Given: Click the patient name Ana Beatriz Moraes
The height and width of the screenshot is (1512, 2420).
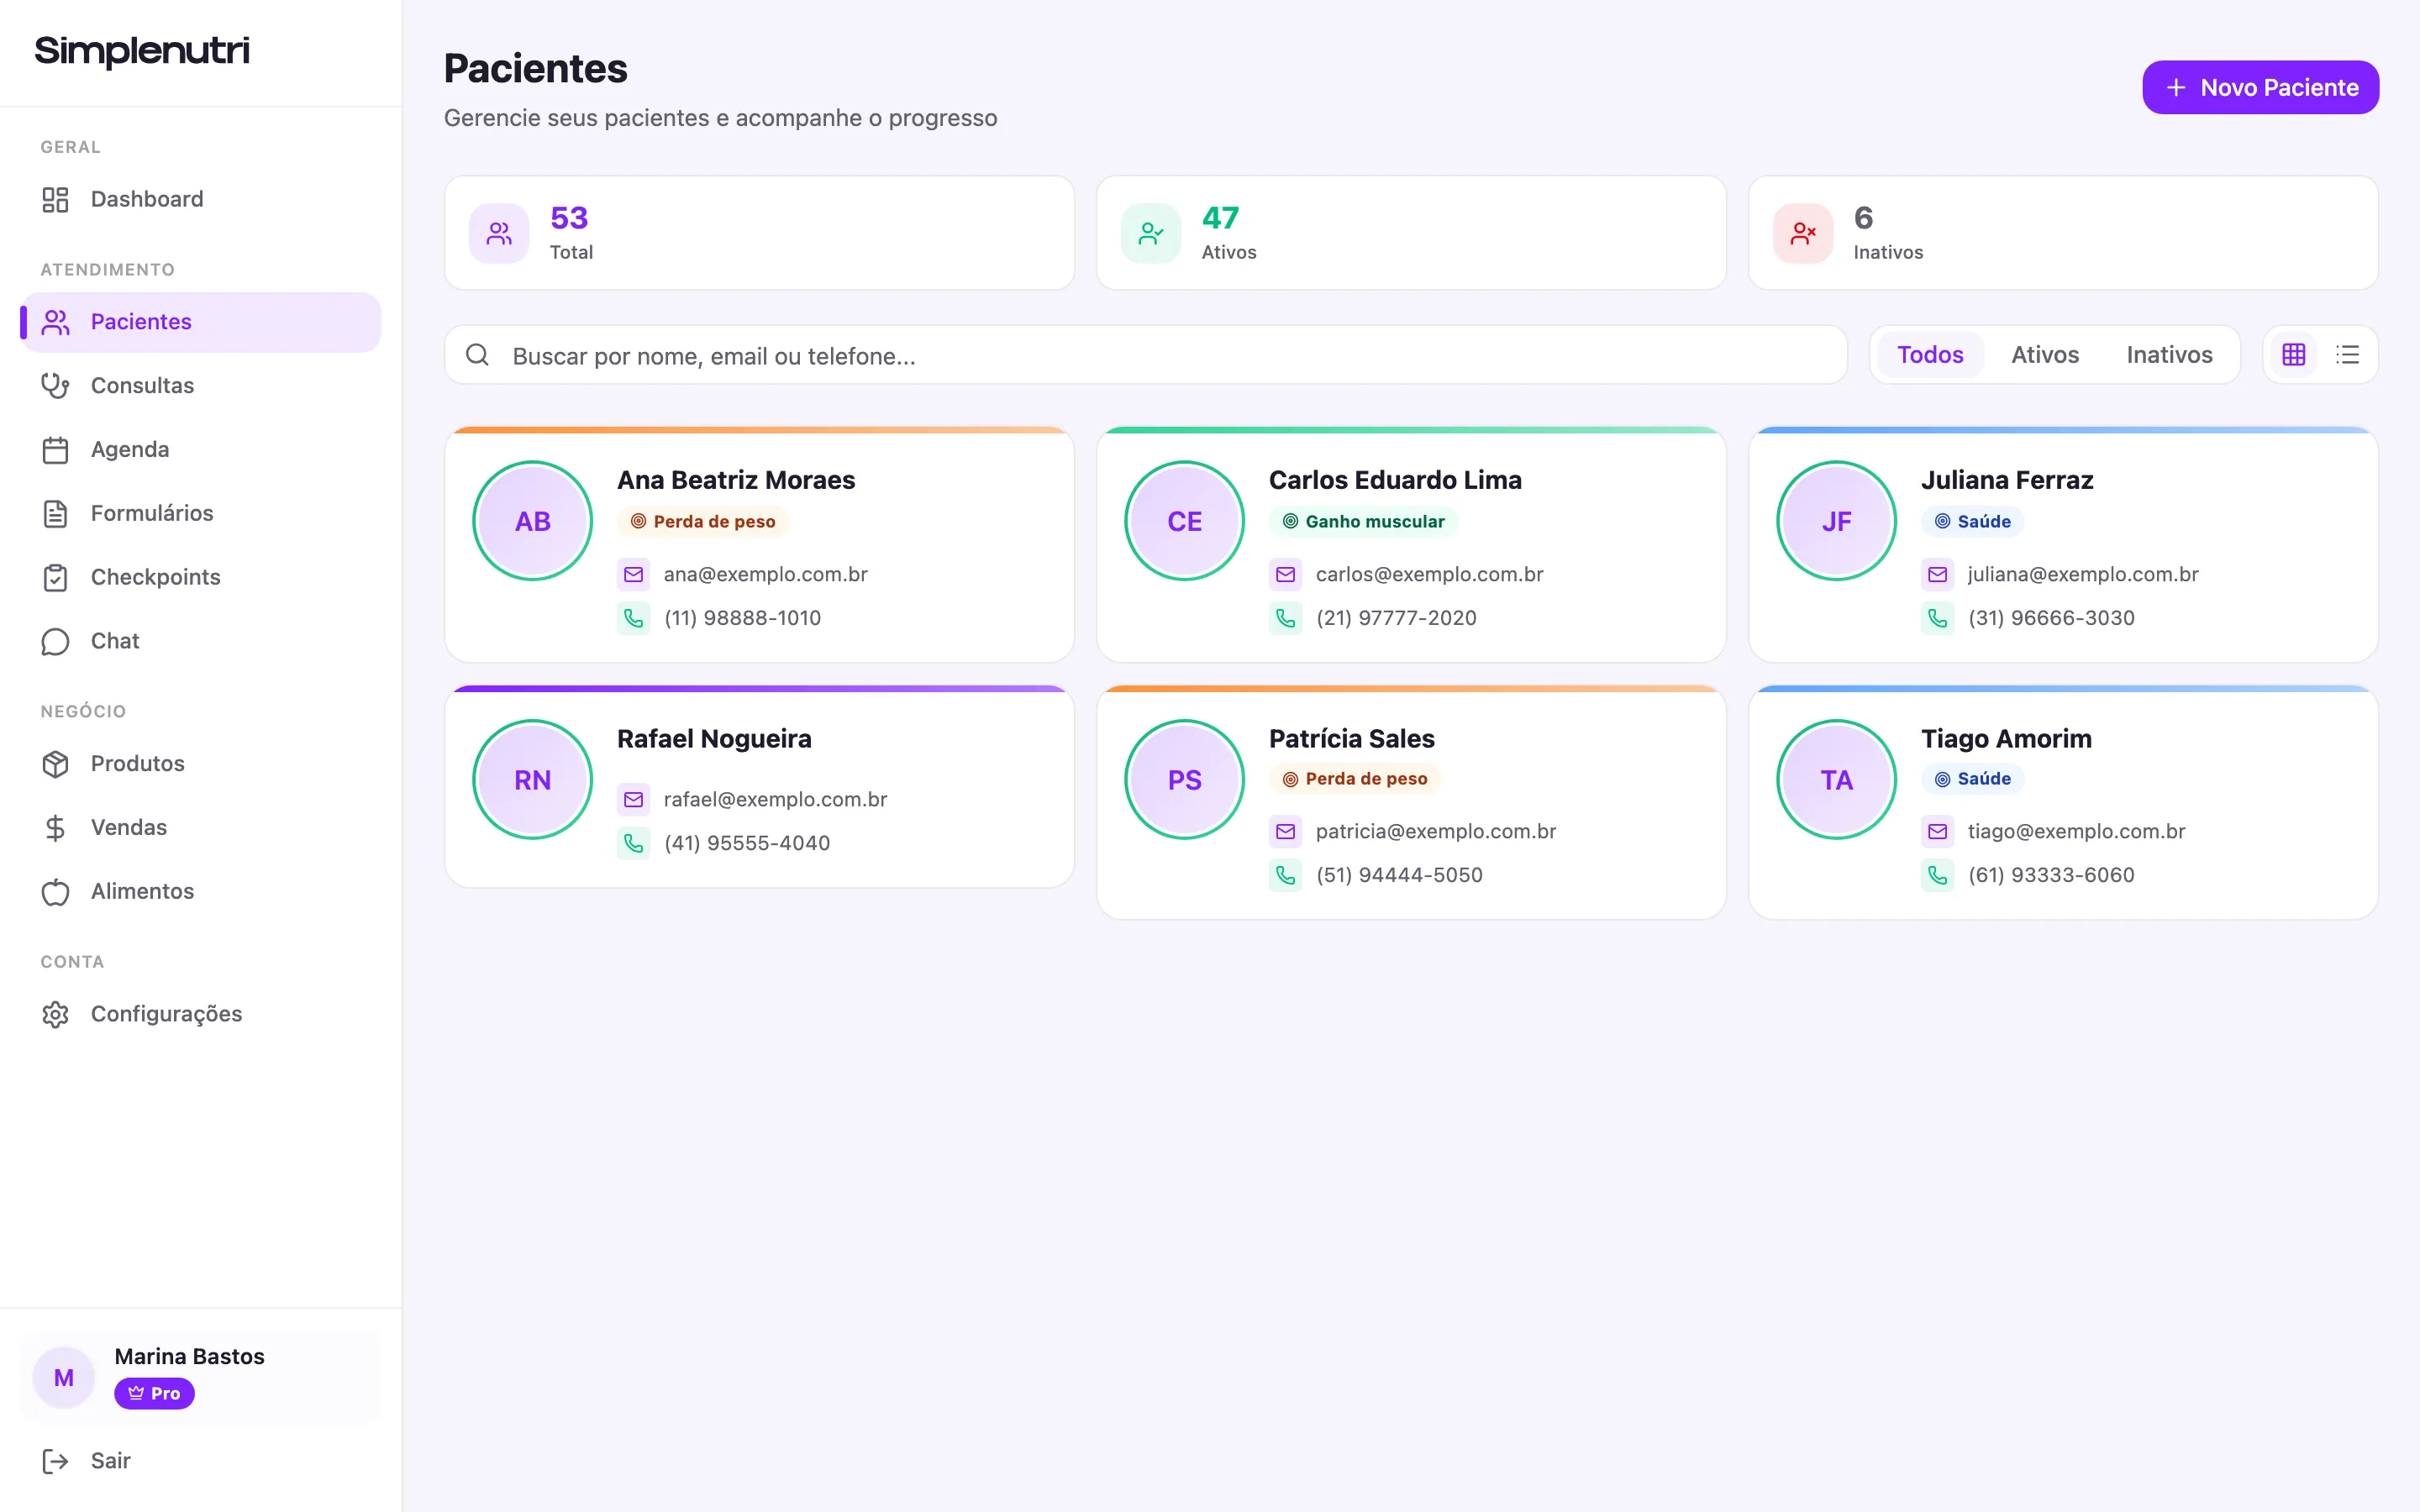Looking at the screenshot, I should [x=736, y=480].
